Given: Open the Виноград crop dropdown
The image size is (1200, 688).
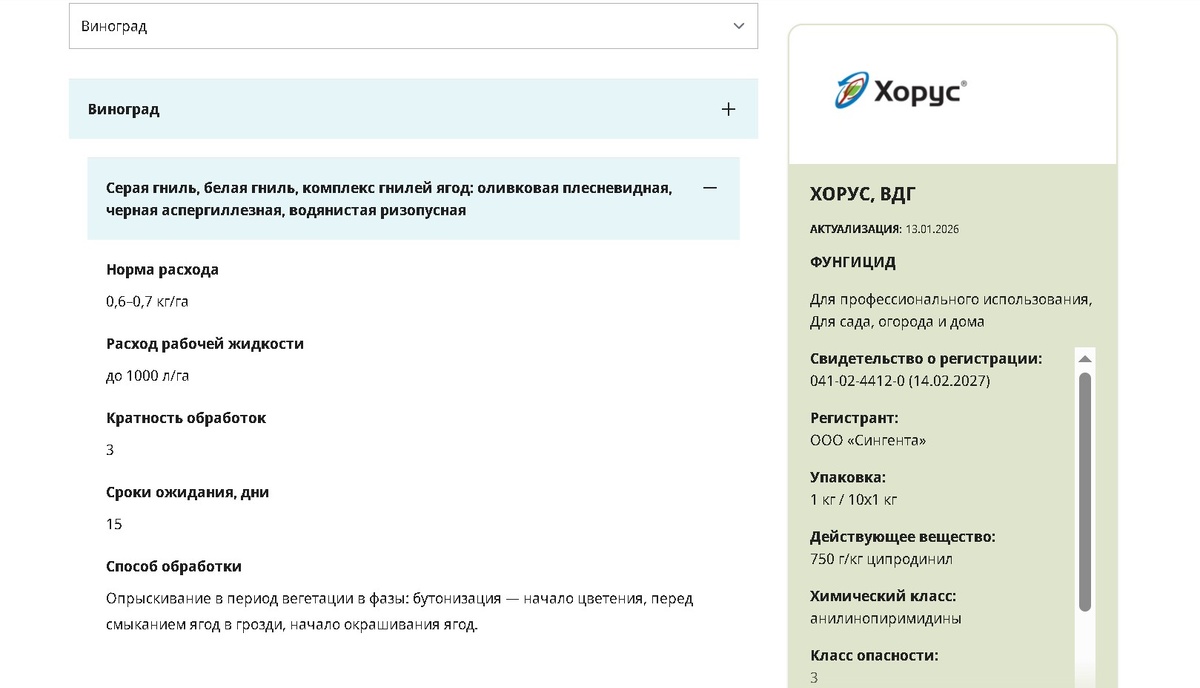Looking at the screenshot, I should tap(413, 26).
